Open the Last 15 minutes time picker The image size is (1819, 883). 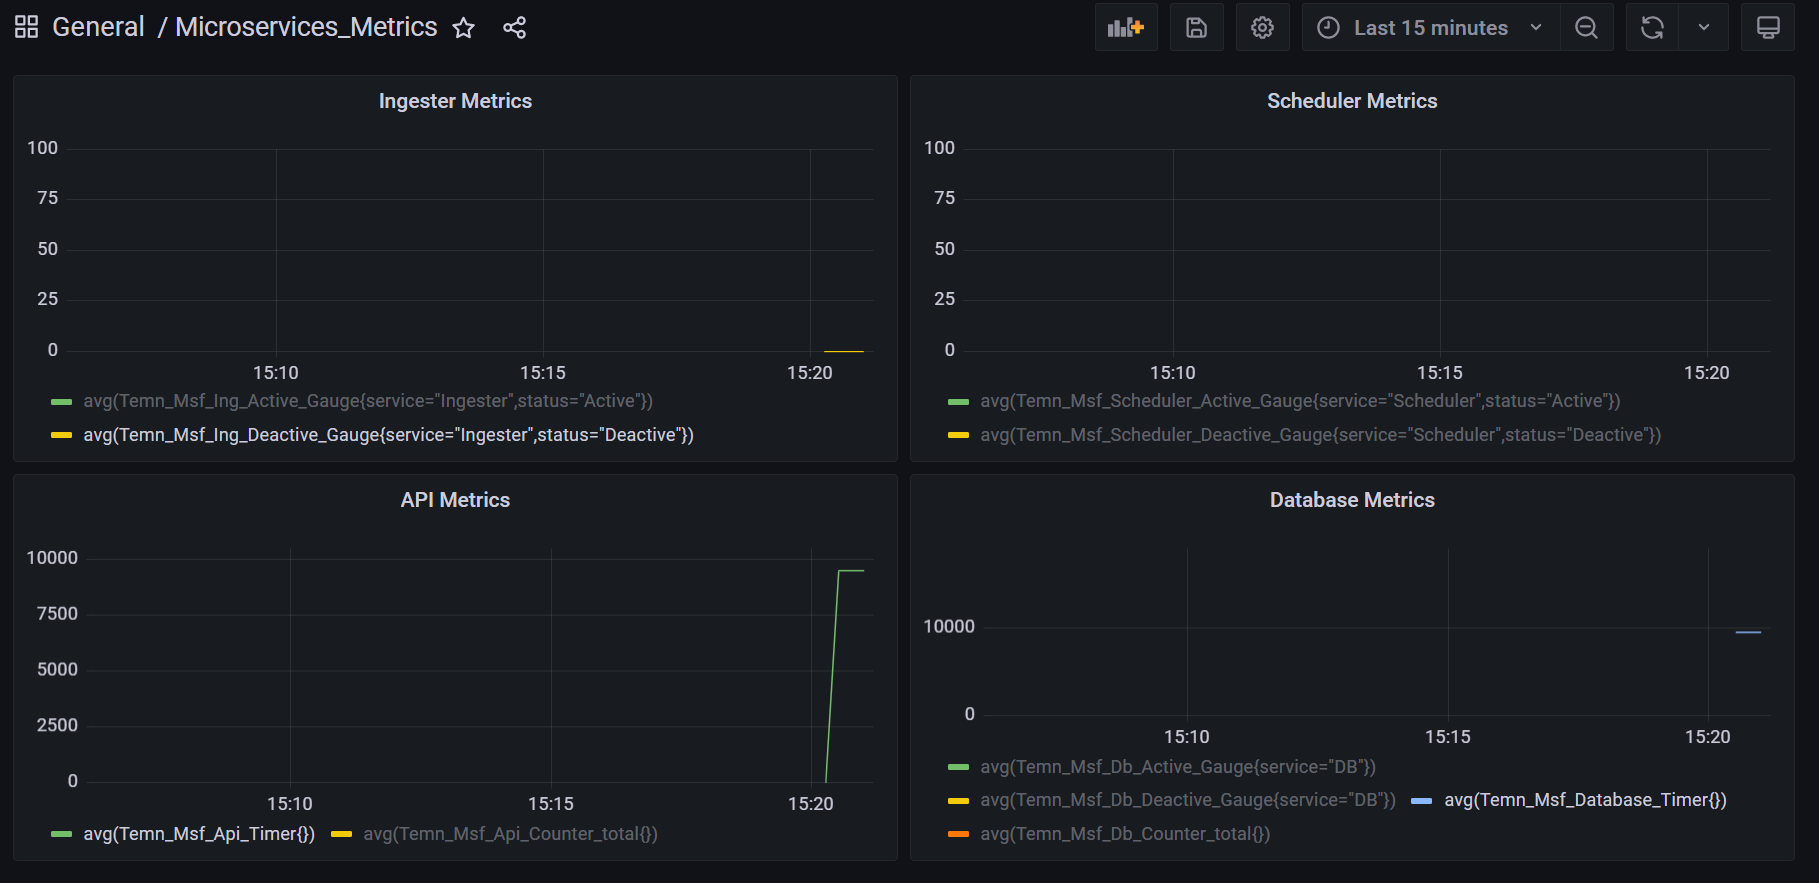(1429, 28)
